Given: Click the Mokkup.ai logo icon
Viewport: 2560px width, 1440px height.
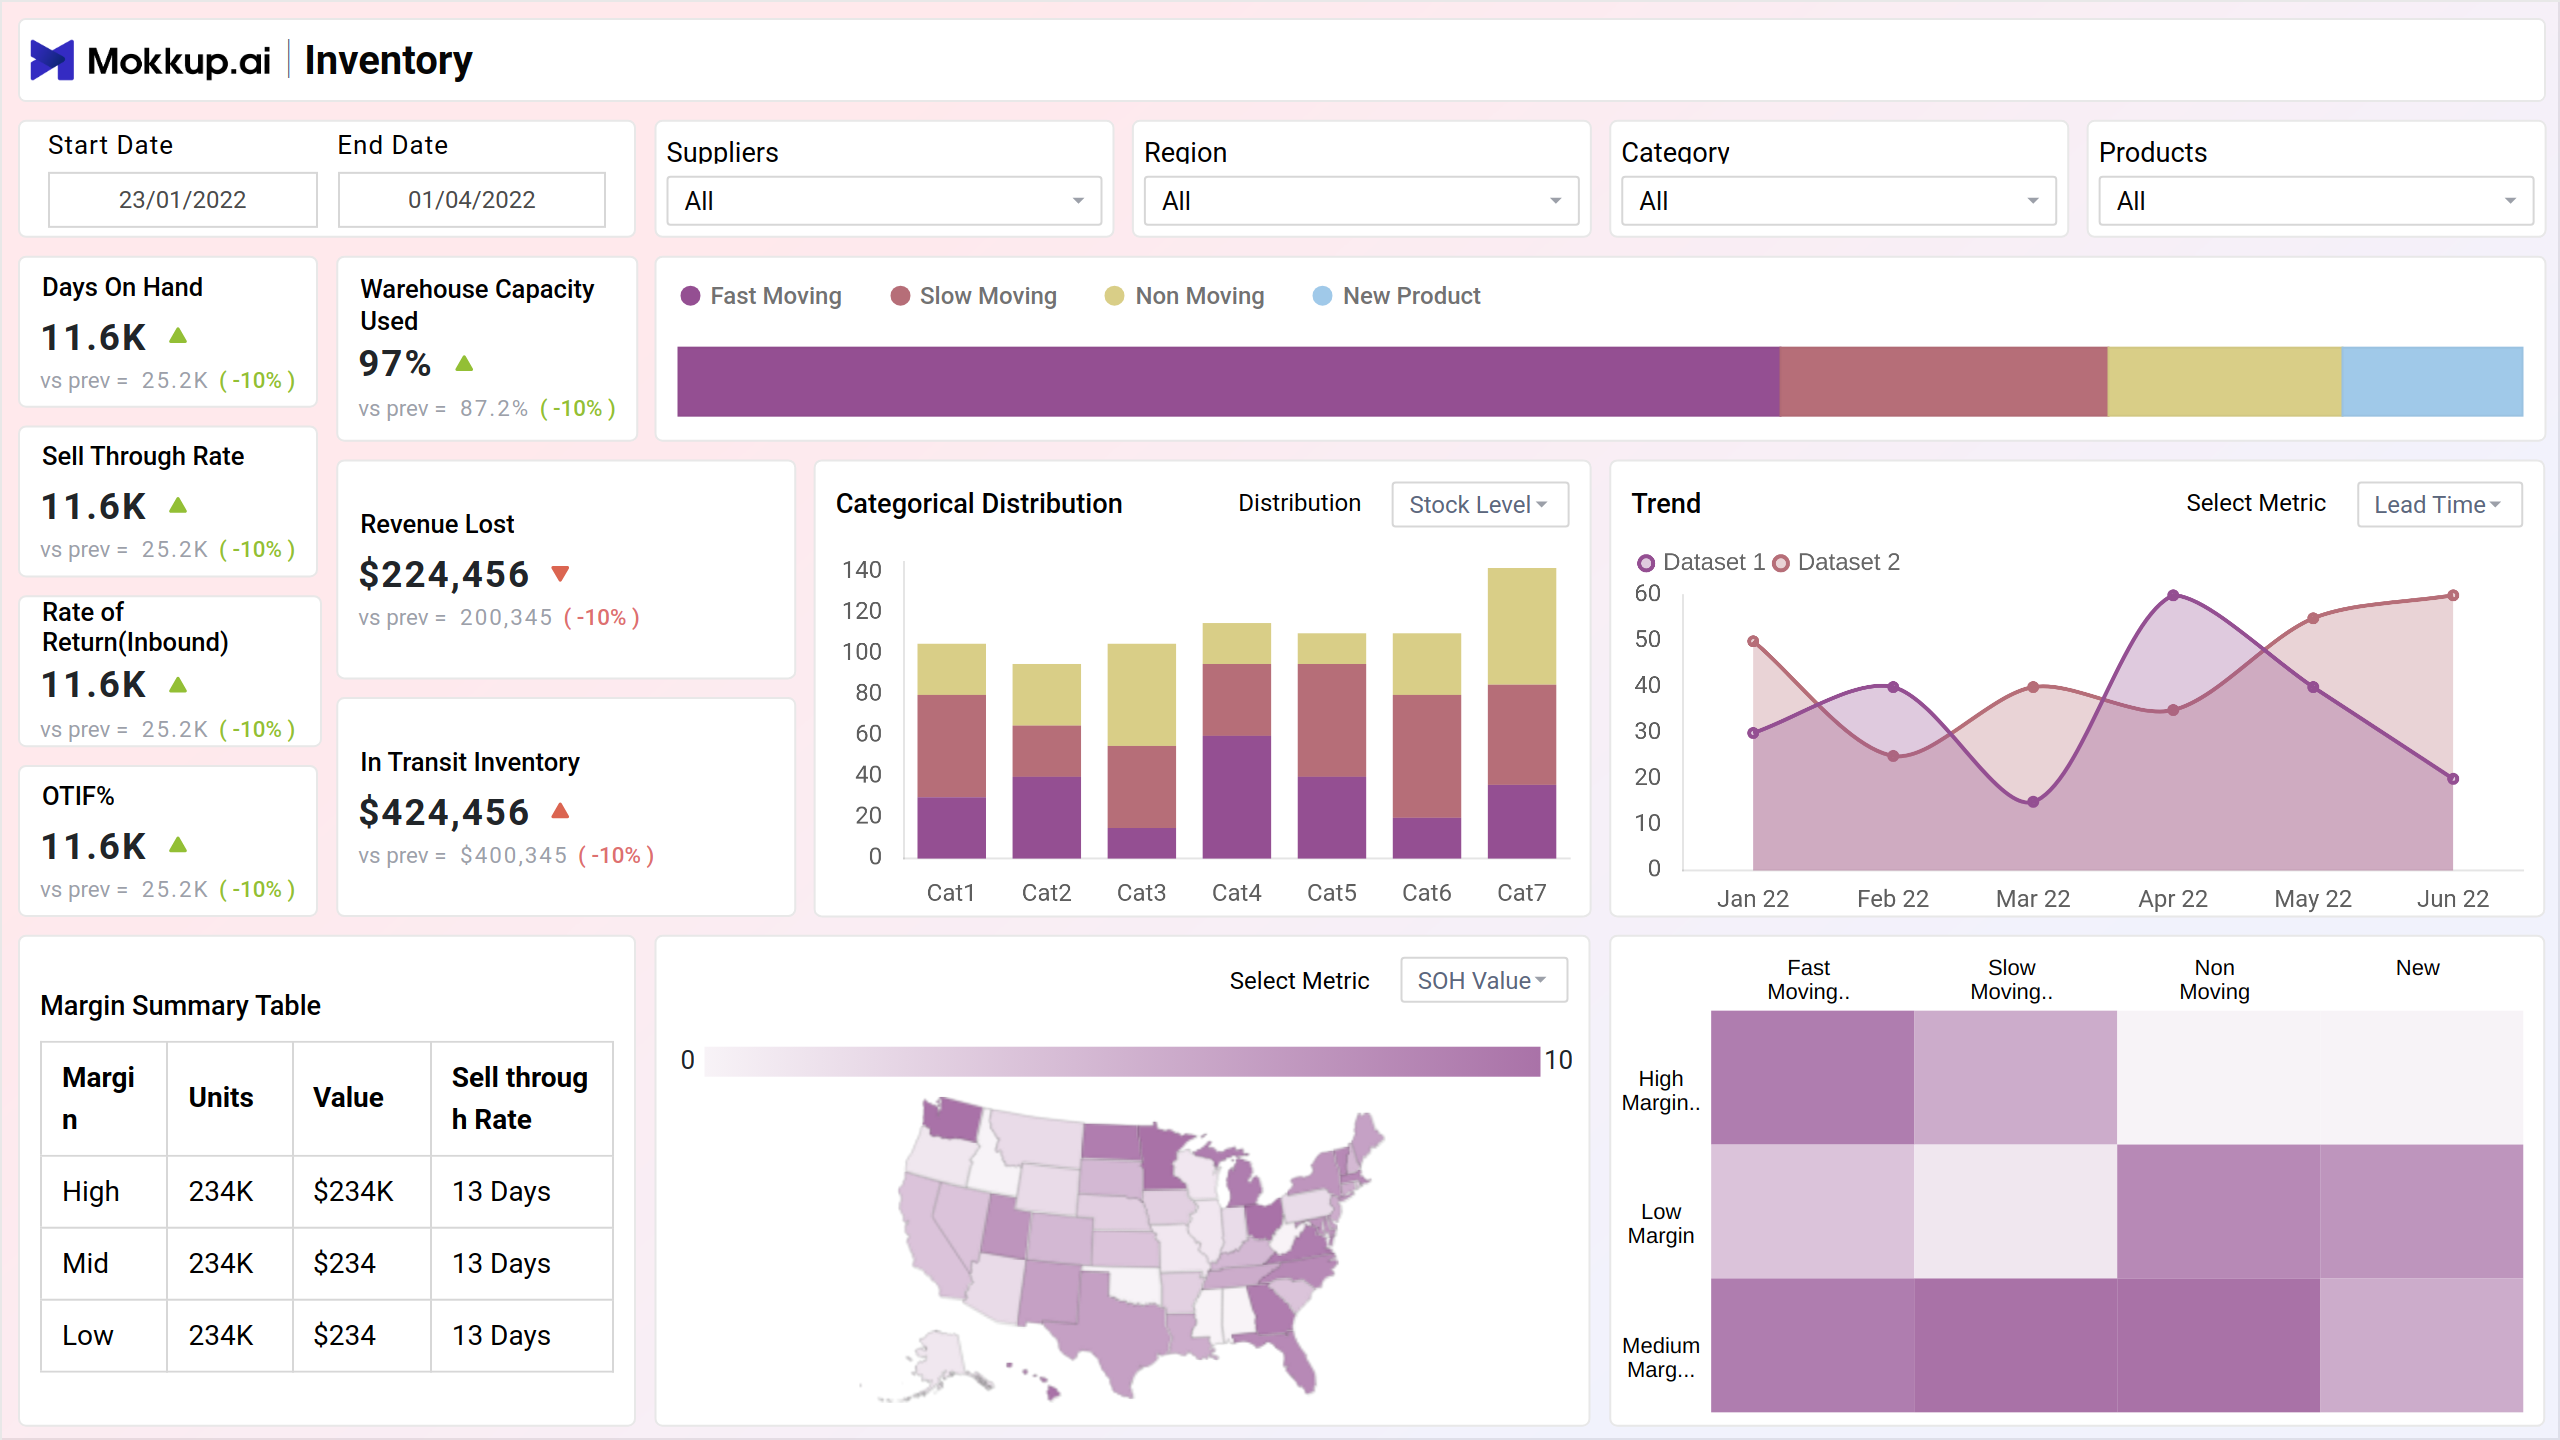Looking at the screenshot, I should click(x=52, y=60).
